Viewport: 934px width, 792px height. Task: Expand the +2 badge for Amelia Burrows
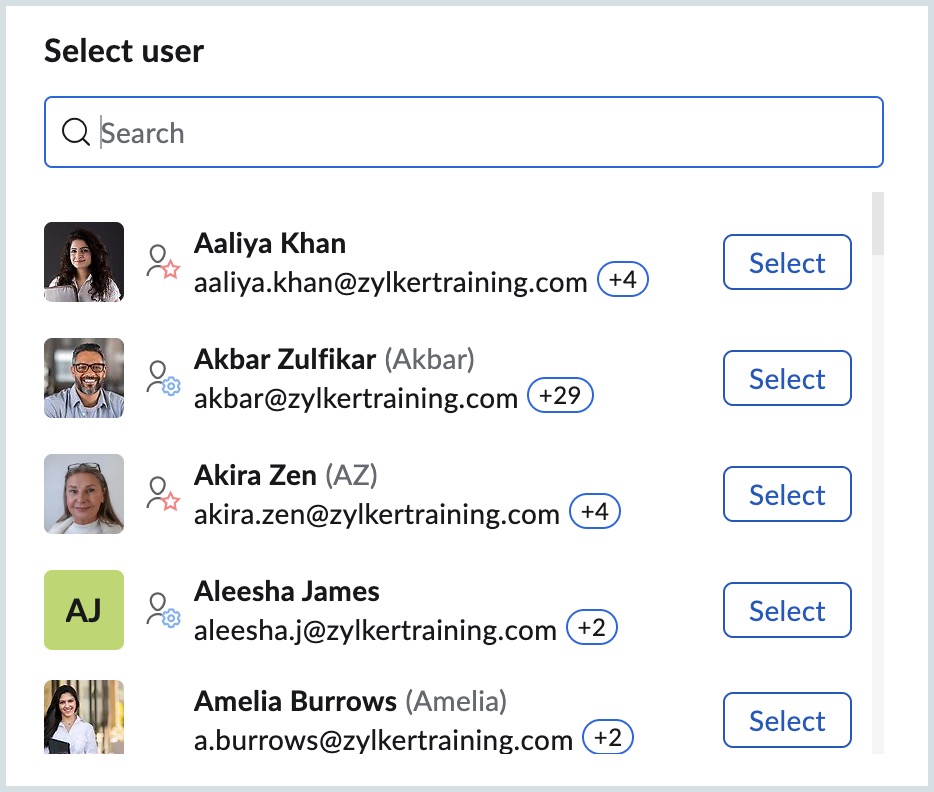point(608,739)
